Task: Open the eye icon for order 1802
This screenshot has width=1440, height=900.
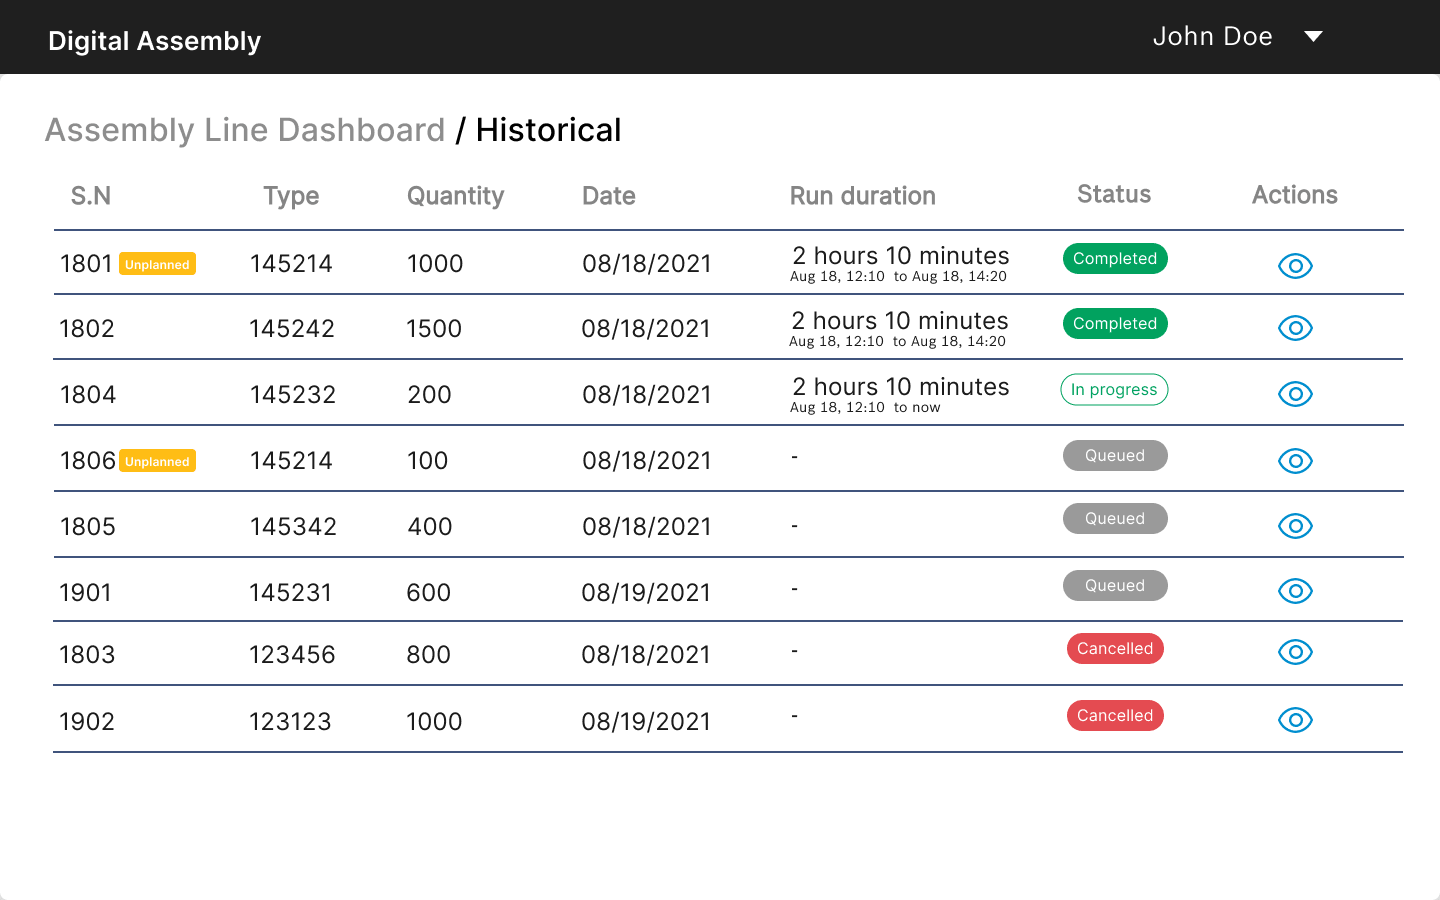Action: (x=1295, y=327)
